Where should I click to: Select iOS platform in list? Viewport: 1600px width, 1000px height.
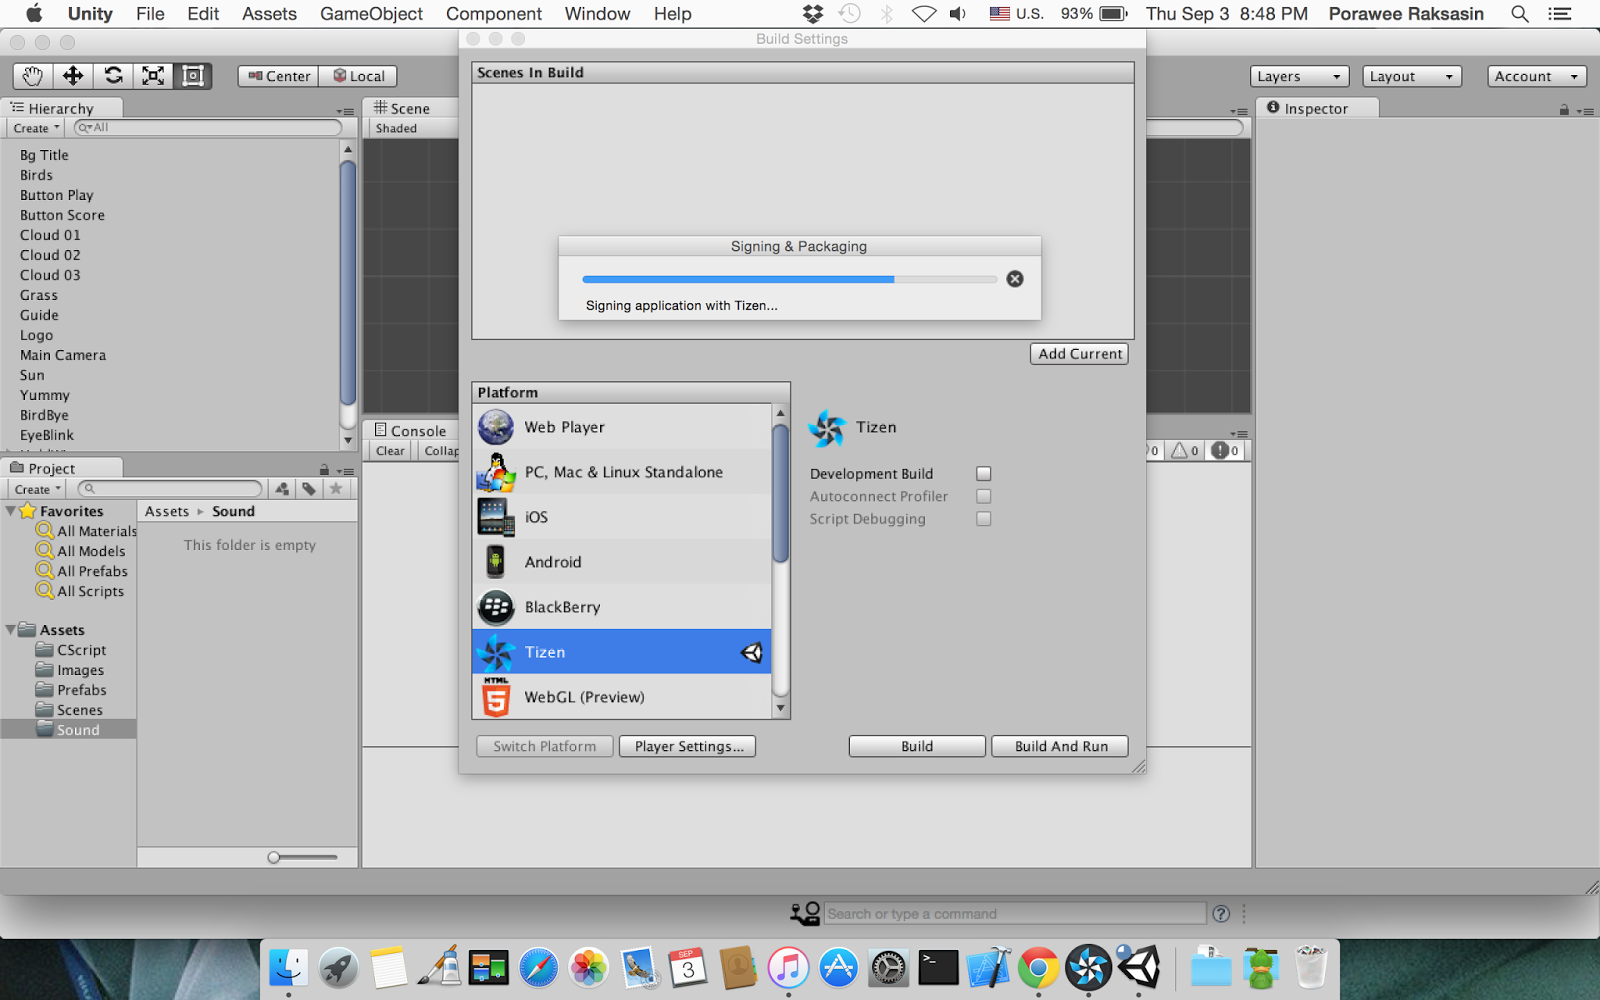622,517
